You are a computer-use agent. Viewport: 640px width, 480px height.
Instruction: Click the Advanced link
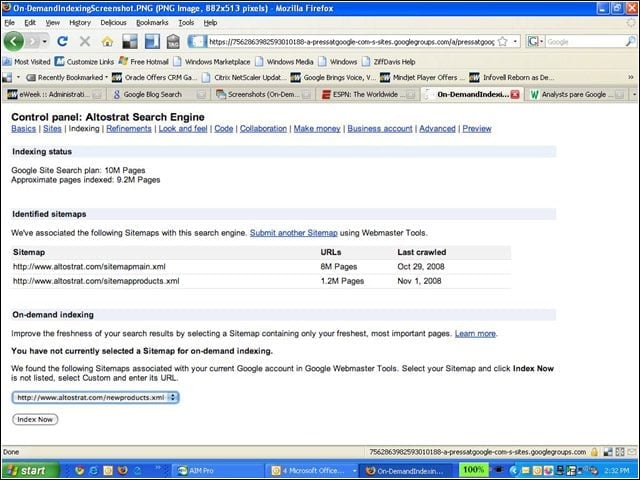[x=437, y=129]
